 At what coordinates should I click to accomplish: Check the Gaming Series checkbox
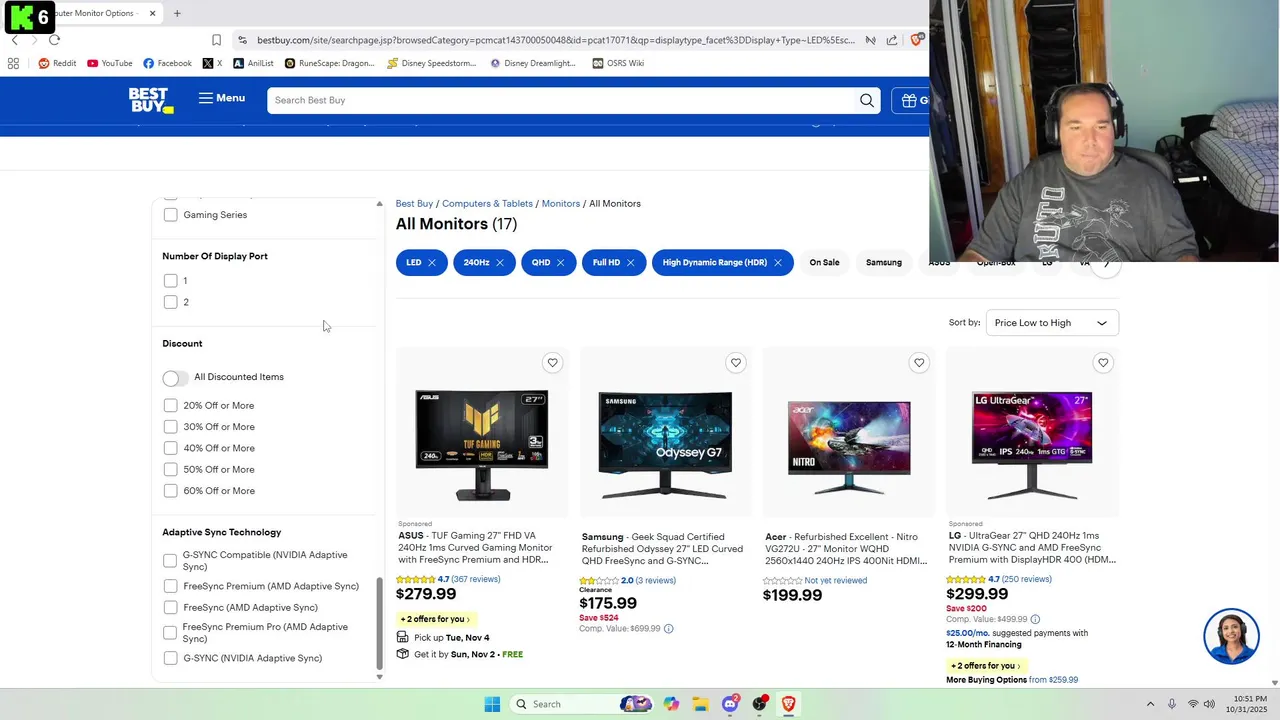click(x=170, y=215)
